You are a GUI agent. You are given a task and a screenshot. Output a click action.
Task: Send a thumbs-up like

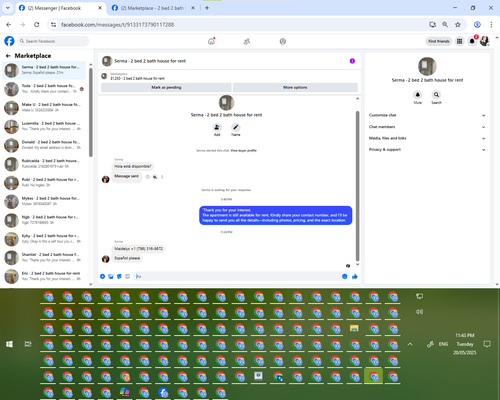[x=355, y=276]
